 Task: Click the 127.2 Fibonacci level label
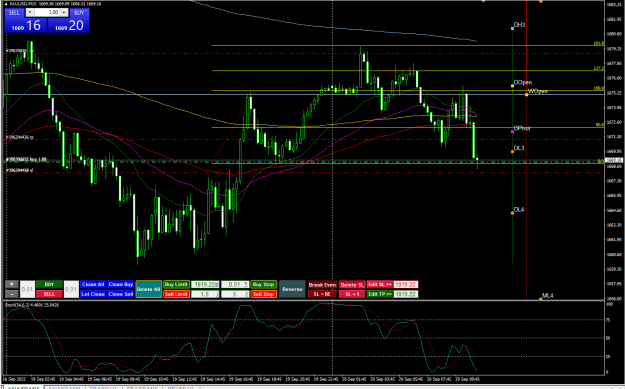pos(599,69)
